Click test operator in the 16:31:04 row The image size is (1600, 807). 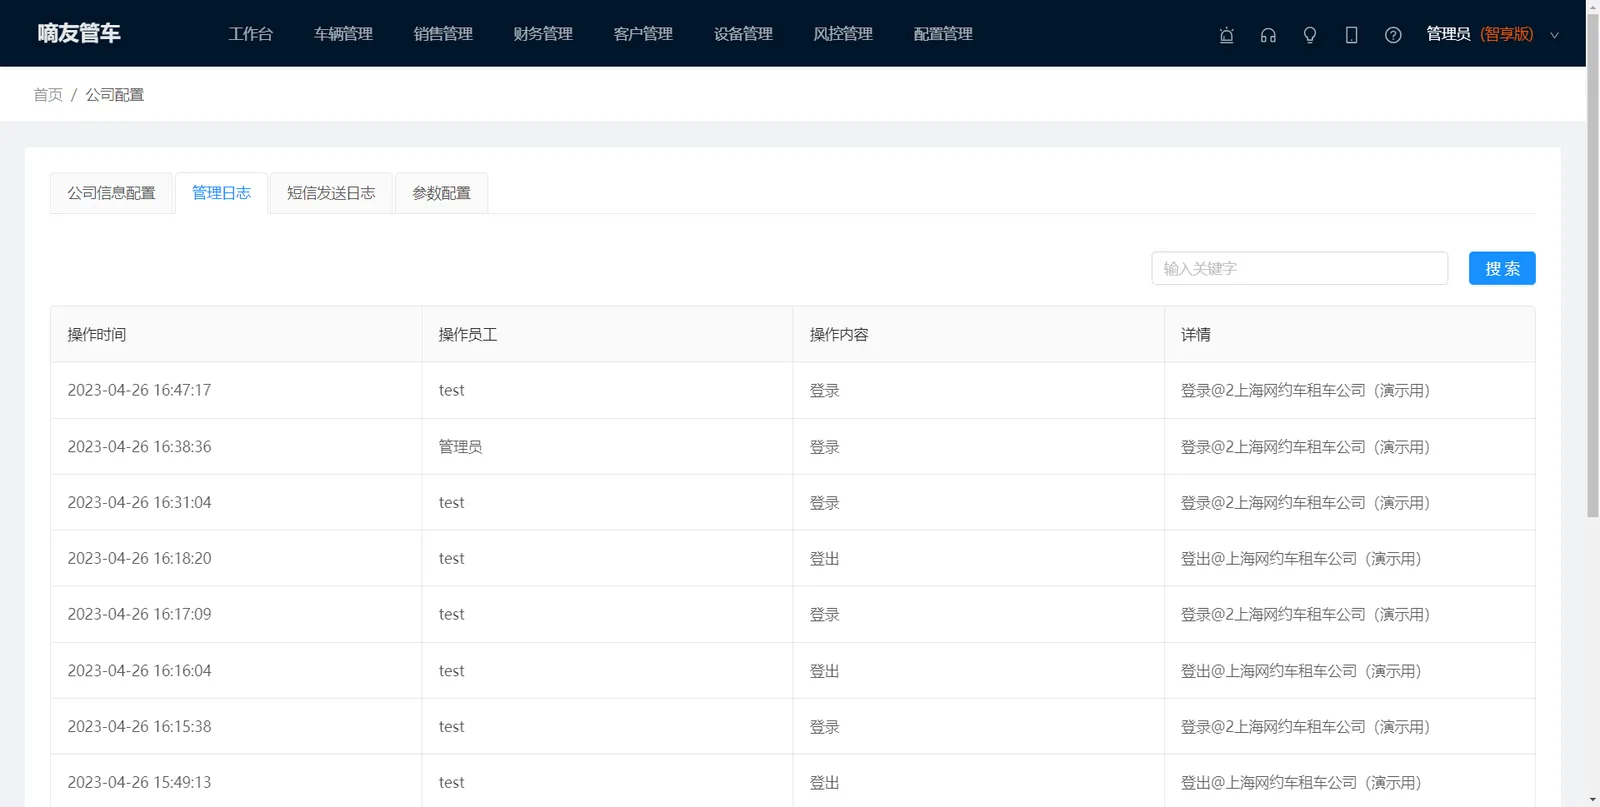(451, 502)
